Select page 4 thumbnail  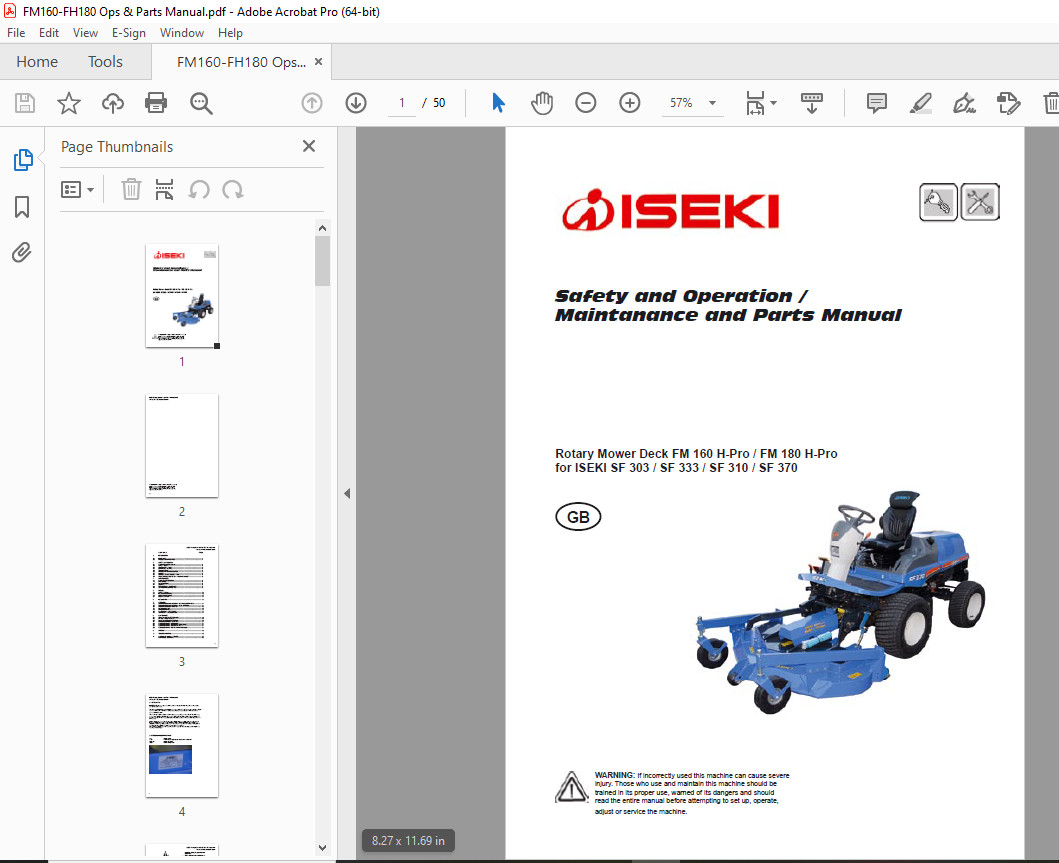[182, 746]
